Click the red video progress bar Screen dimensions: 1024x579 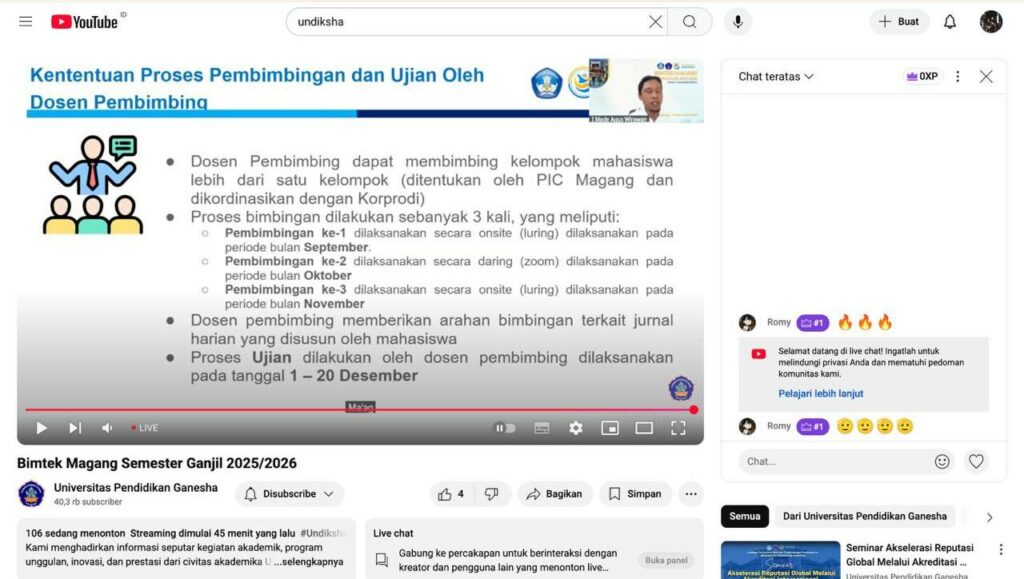click(x=300, y=410)
